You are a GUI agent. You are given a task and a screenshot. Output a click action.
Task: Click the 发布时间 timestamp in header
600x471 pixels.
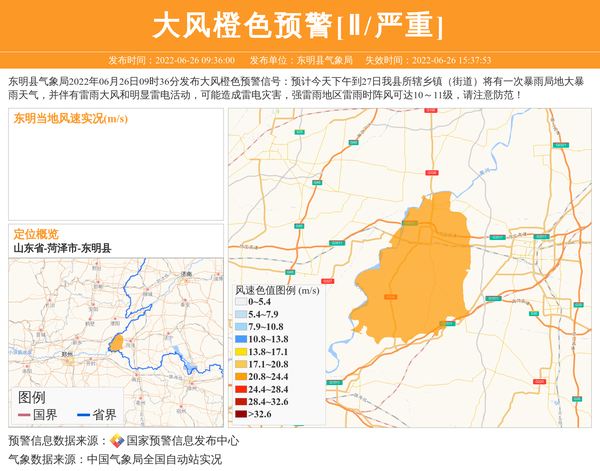(x=171, y=60)
